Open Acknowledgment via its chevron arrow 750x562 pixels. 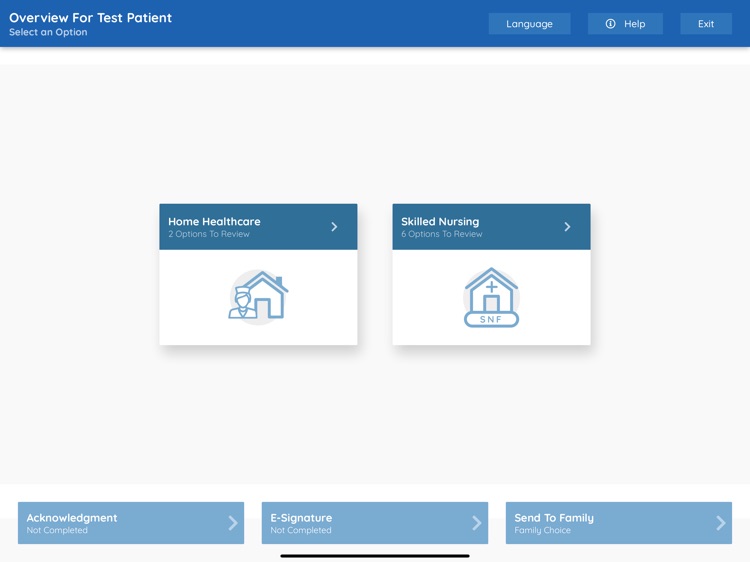click(232, 523)
